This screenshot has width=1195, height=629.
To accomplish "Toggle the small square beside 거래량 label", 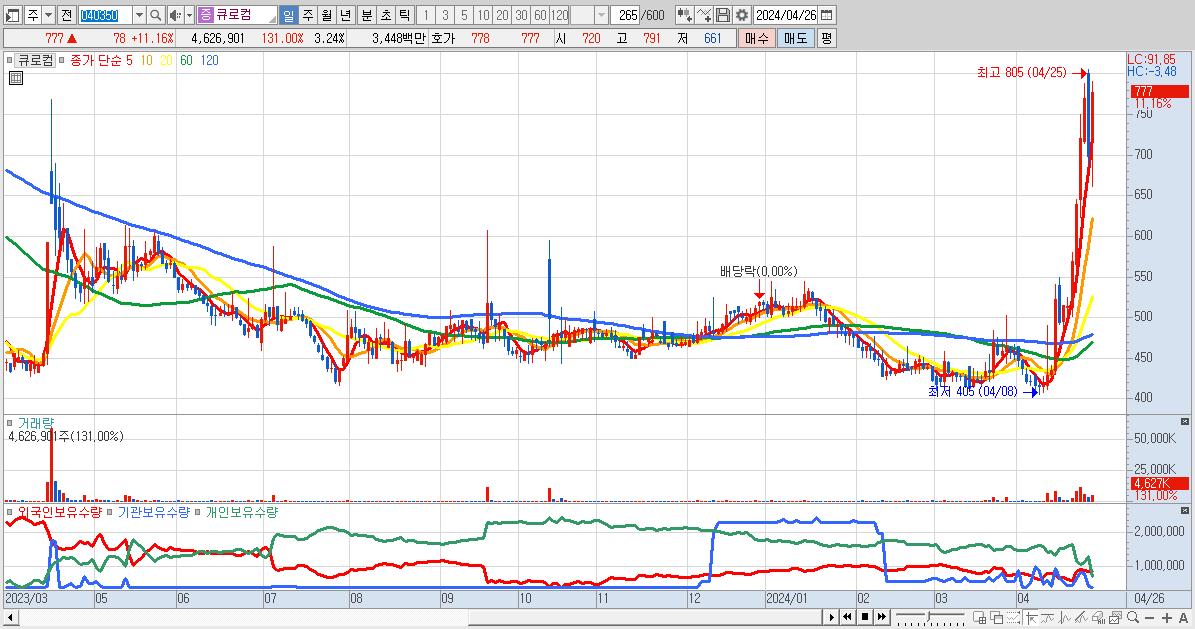I will [x=9, y=422].
